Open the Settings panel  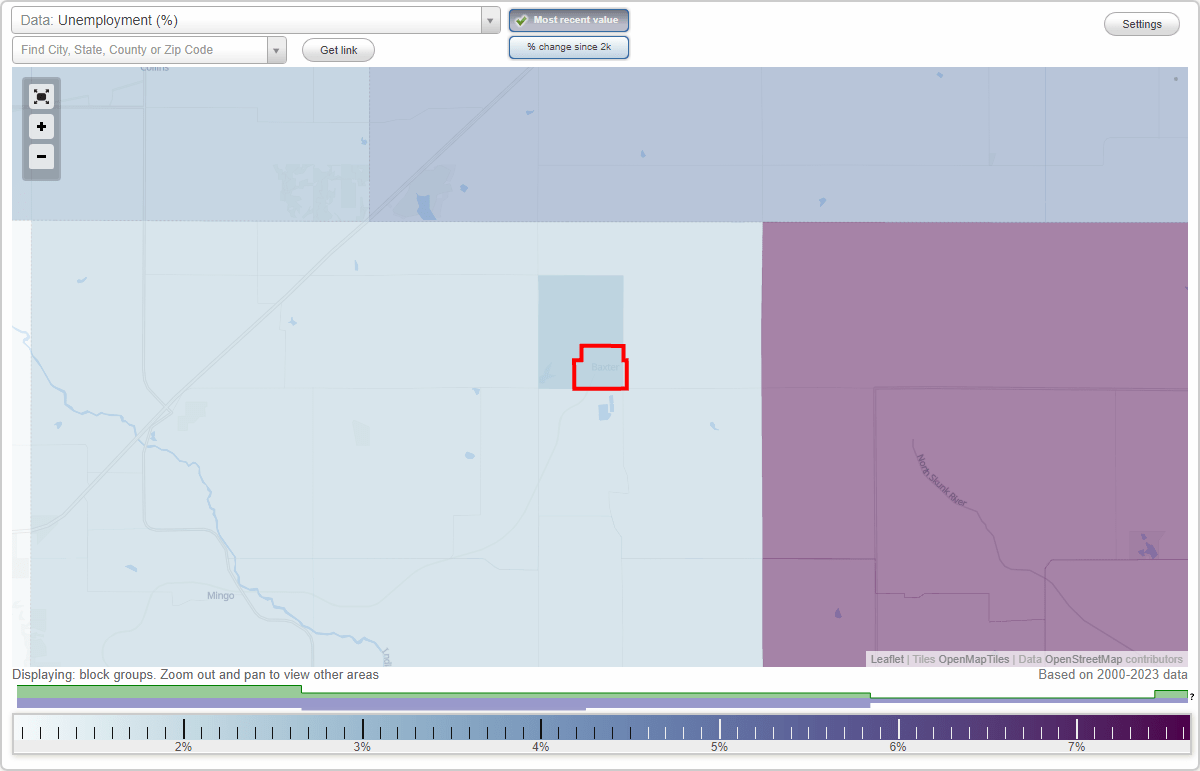[x=1141, y=23]
